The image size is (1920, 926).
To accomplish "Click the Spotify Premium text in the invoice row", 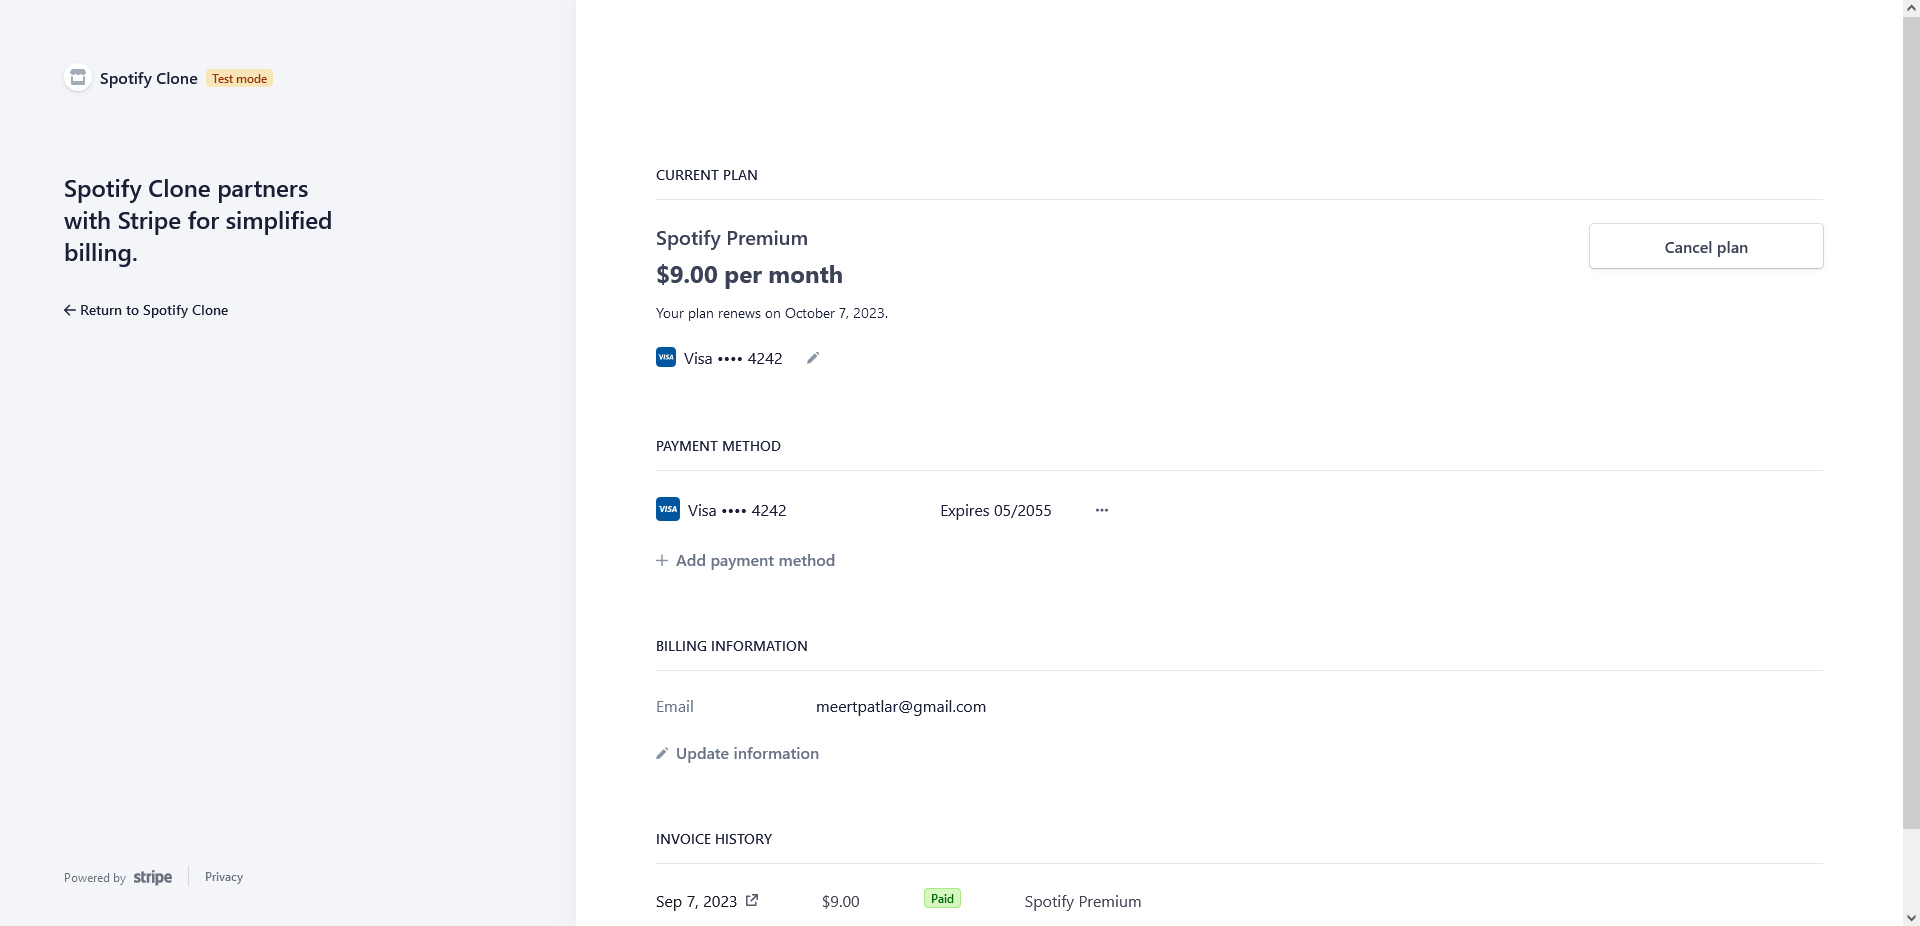I will (1083, 901).
